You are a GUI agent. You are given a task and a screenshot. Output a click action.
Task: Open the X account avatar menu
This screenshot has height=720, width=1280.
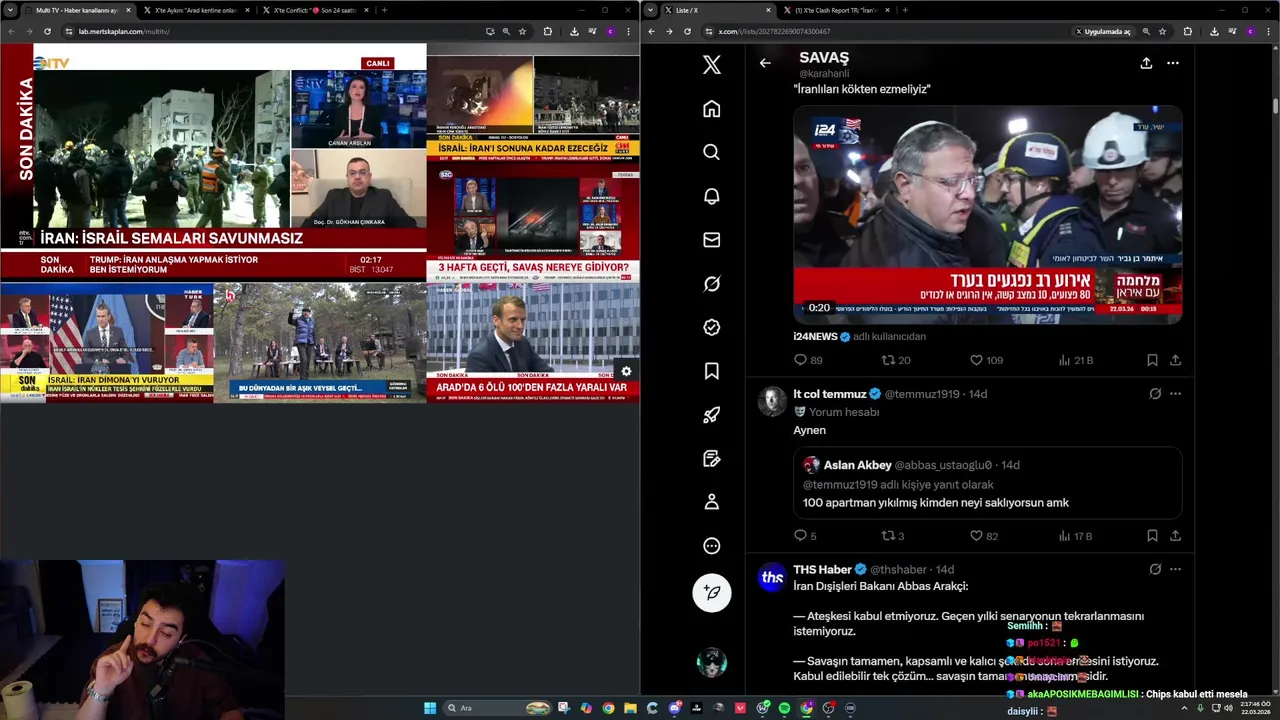click(712, 663)
